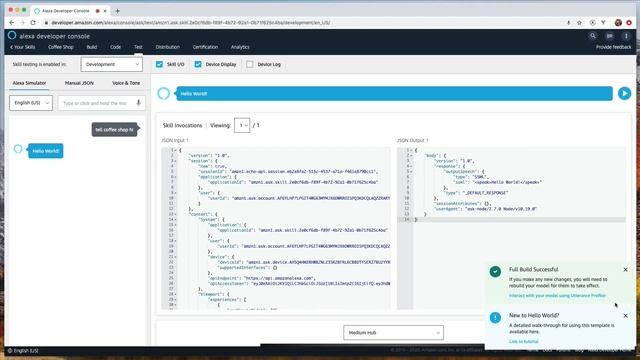Click the Coffee Shop skill name
The height and width of the screenshot is (360, 640).
61,47
